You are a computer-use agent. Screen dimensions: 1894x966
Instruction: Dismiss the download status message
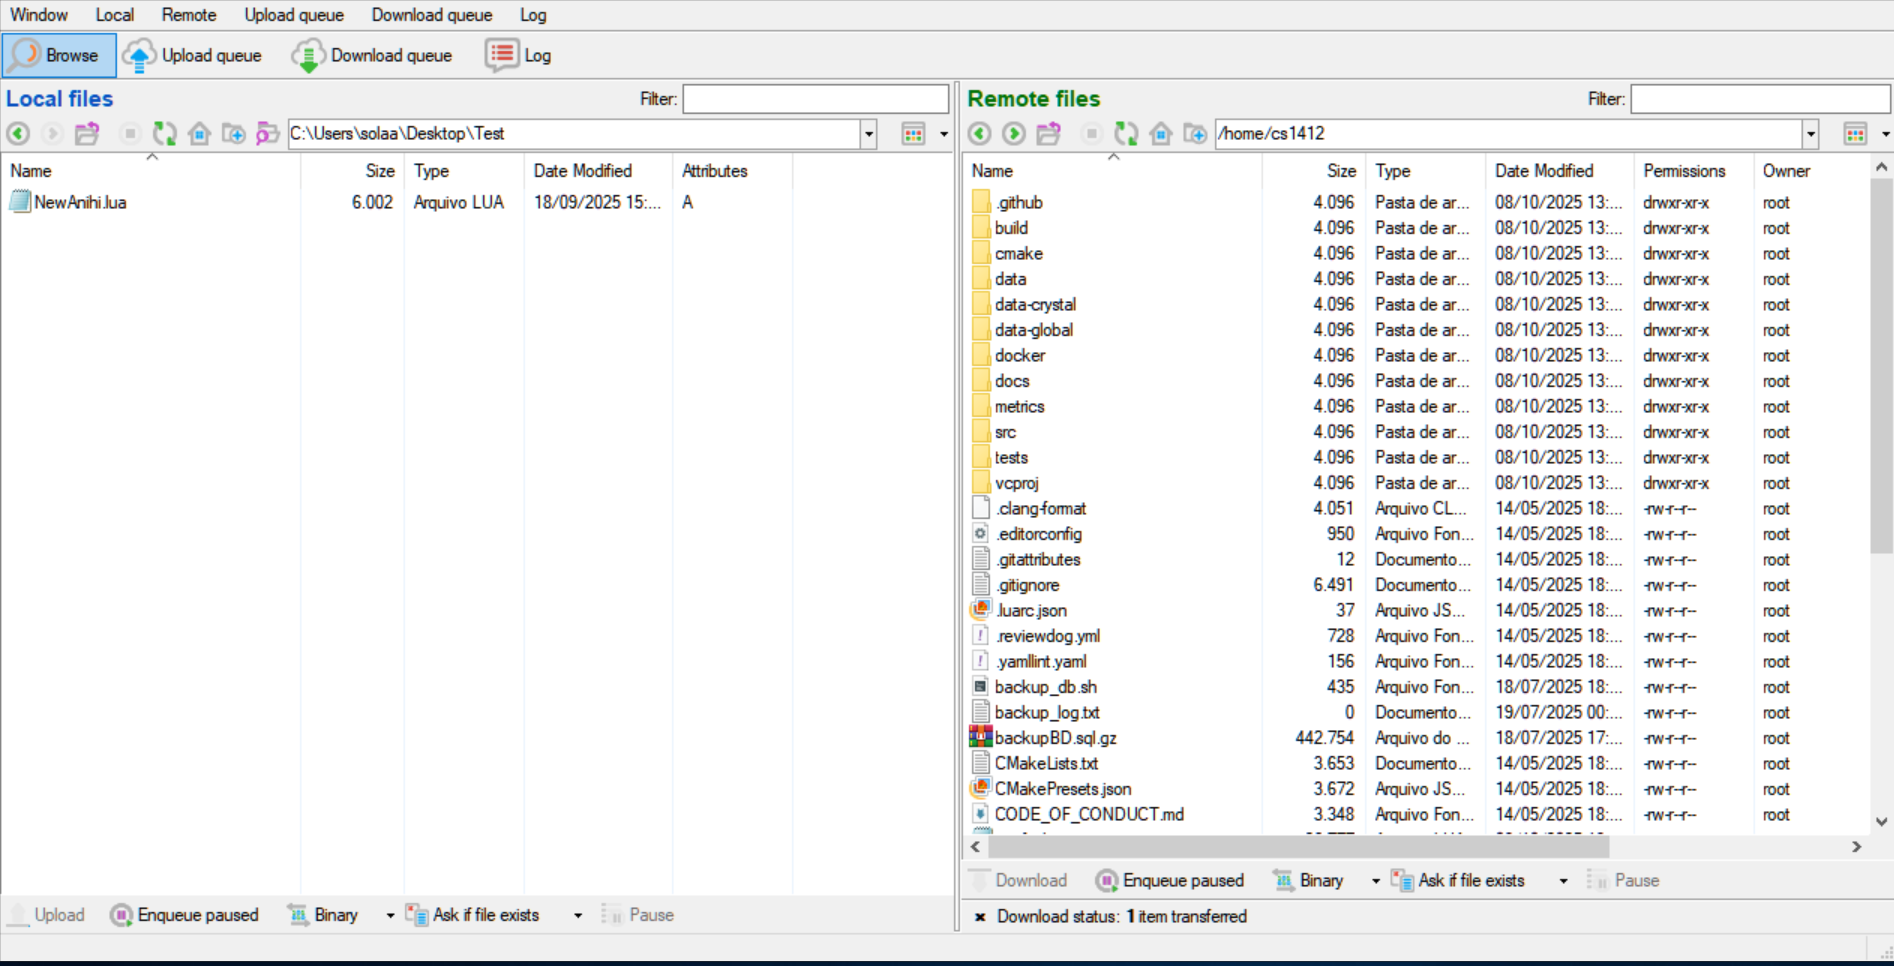tap(979, 917)
